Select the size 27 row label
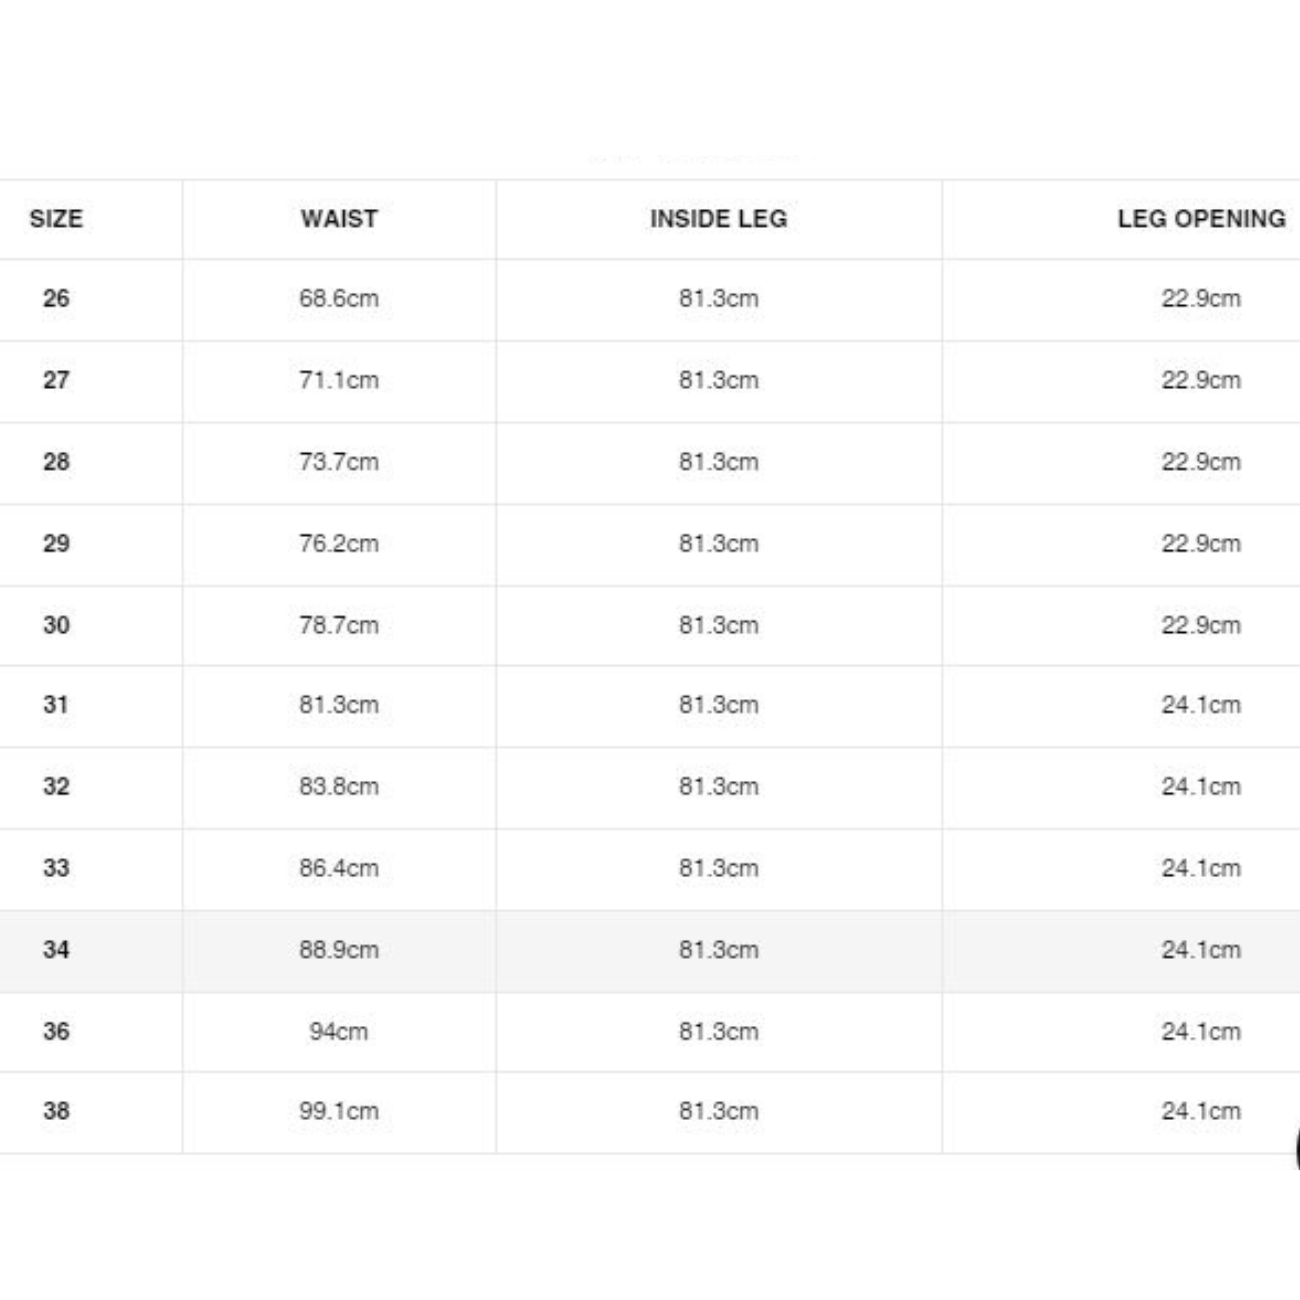The image size is (1300, 1300). click(x=56, y=380)
